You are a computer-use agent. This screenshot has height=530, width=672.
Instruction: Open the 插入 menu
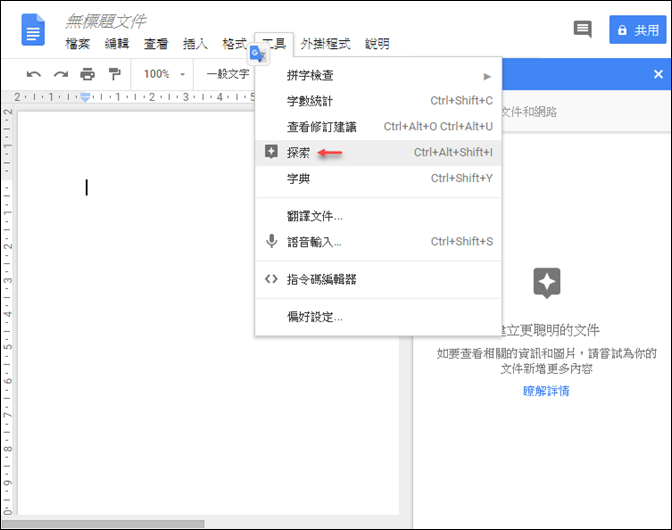click(195, 44)
